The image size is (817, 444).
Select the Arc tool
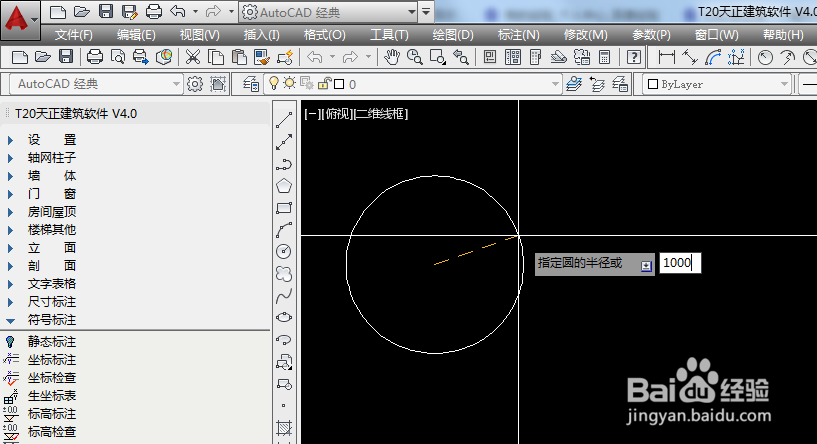pos(284,230)
